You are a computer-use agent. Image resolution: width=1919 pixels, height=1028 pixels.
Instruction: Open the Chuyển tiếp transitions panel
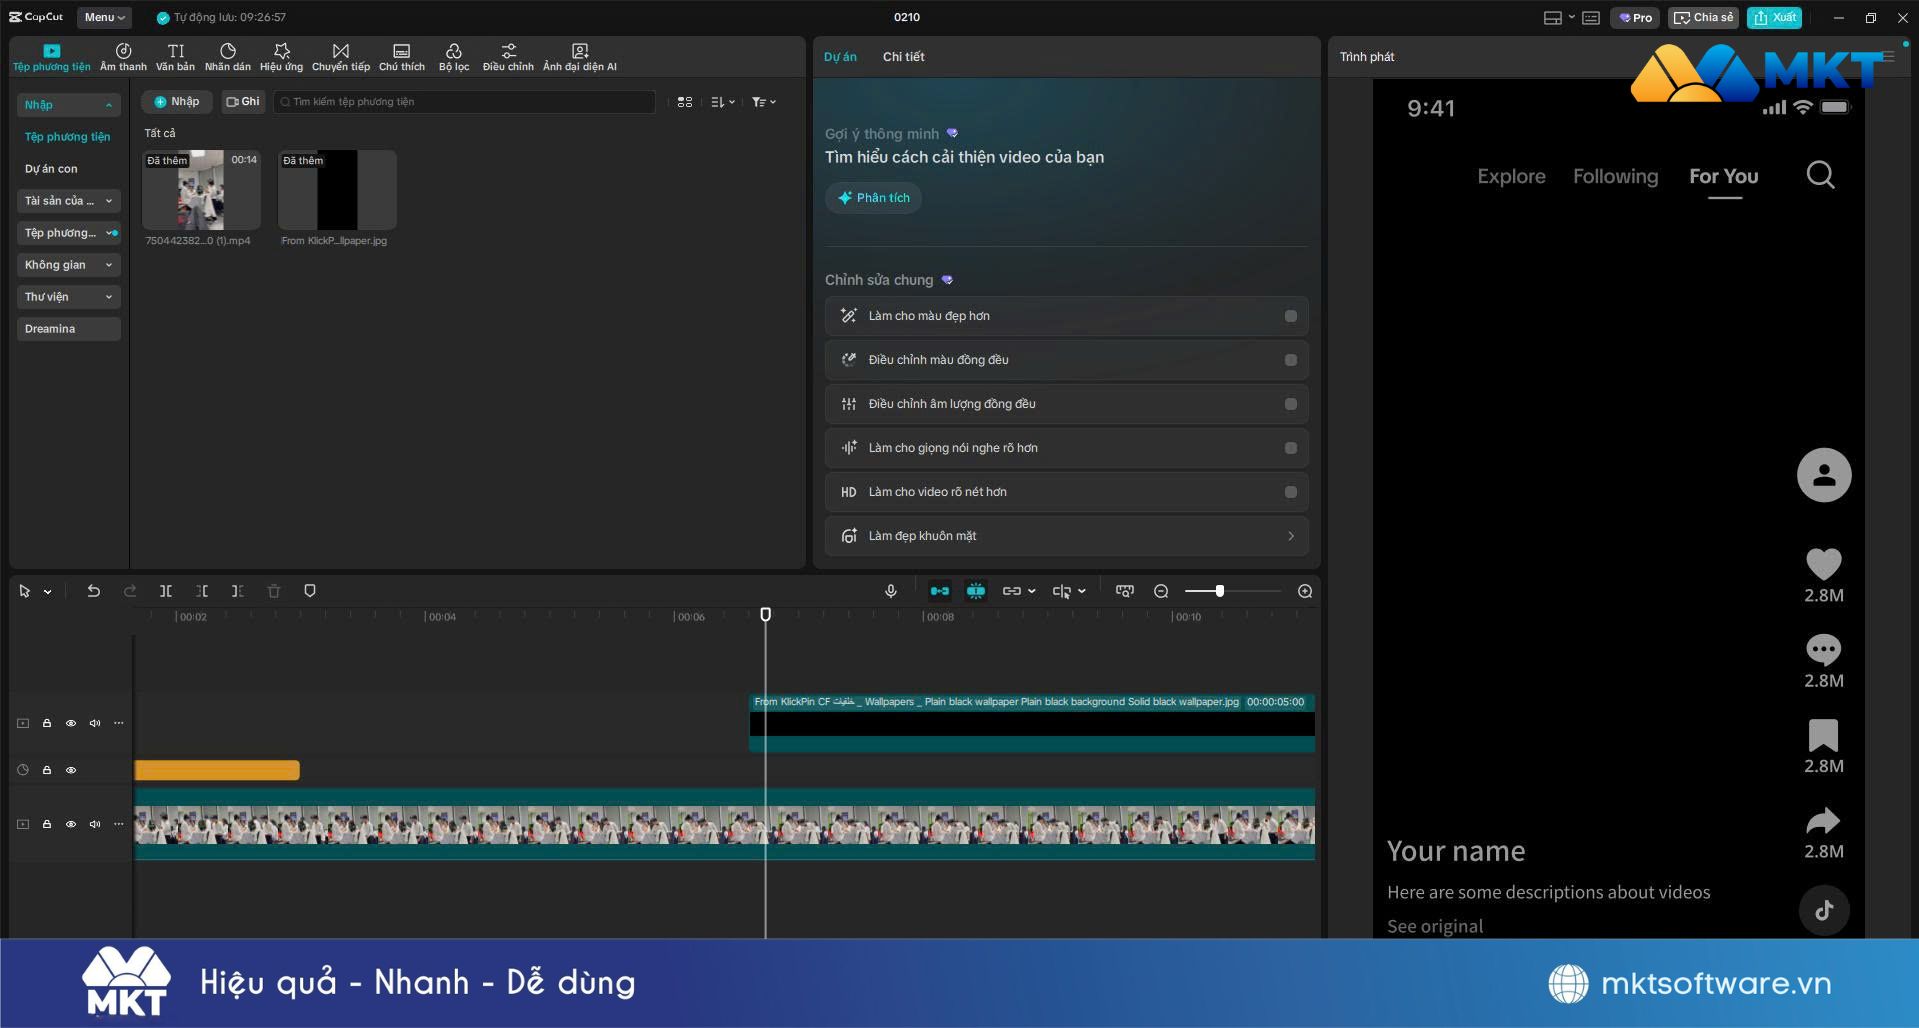[340, 57]
